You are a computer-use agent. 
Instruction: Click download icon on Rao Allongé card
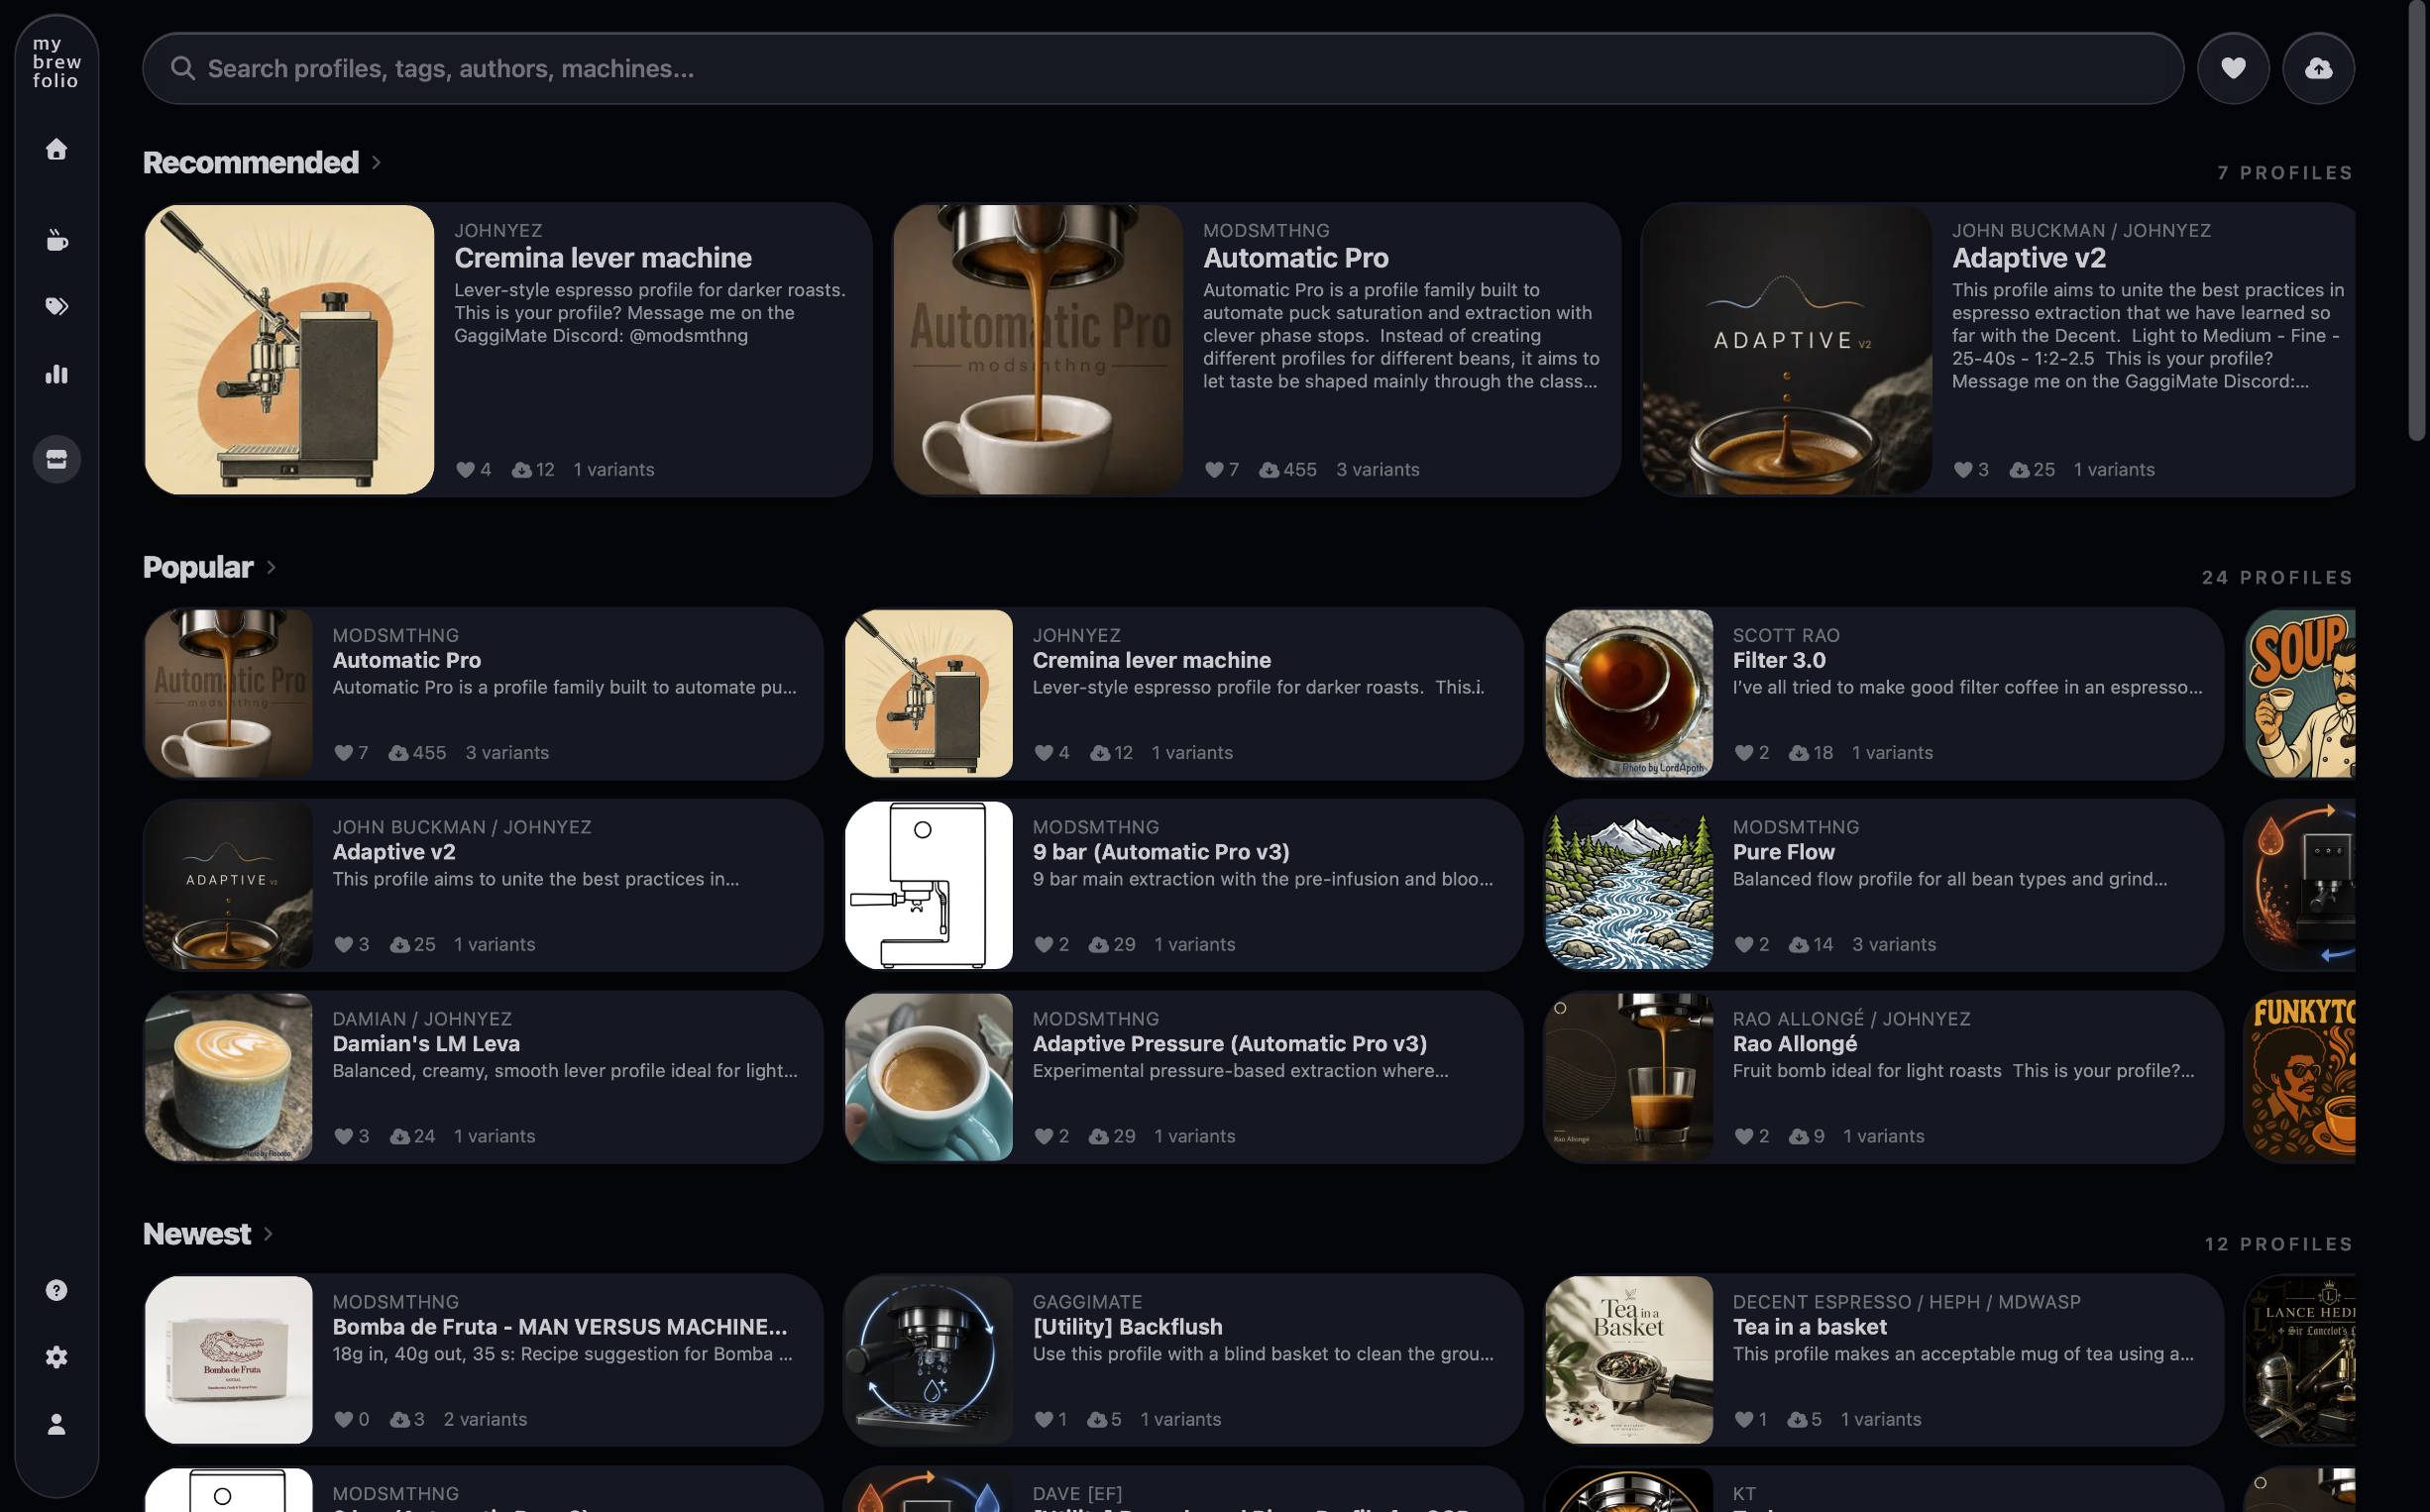coord(1799,1137)
